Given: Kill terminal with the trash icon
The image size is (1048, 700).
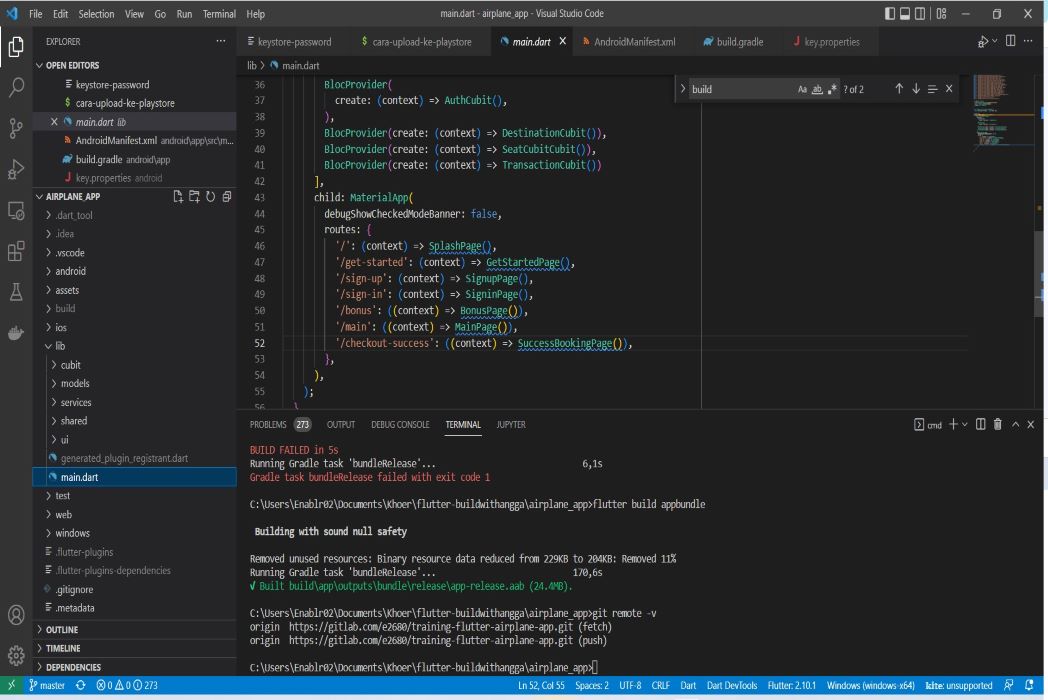Looking at the screenshot, I should (996, 425).
